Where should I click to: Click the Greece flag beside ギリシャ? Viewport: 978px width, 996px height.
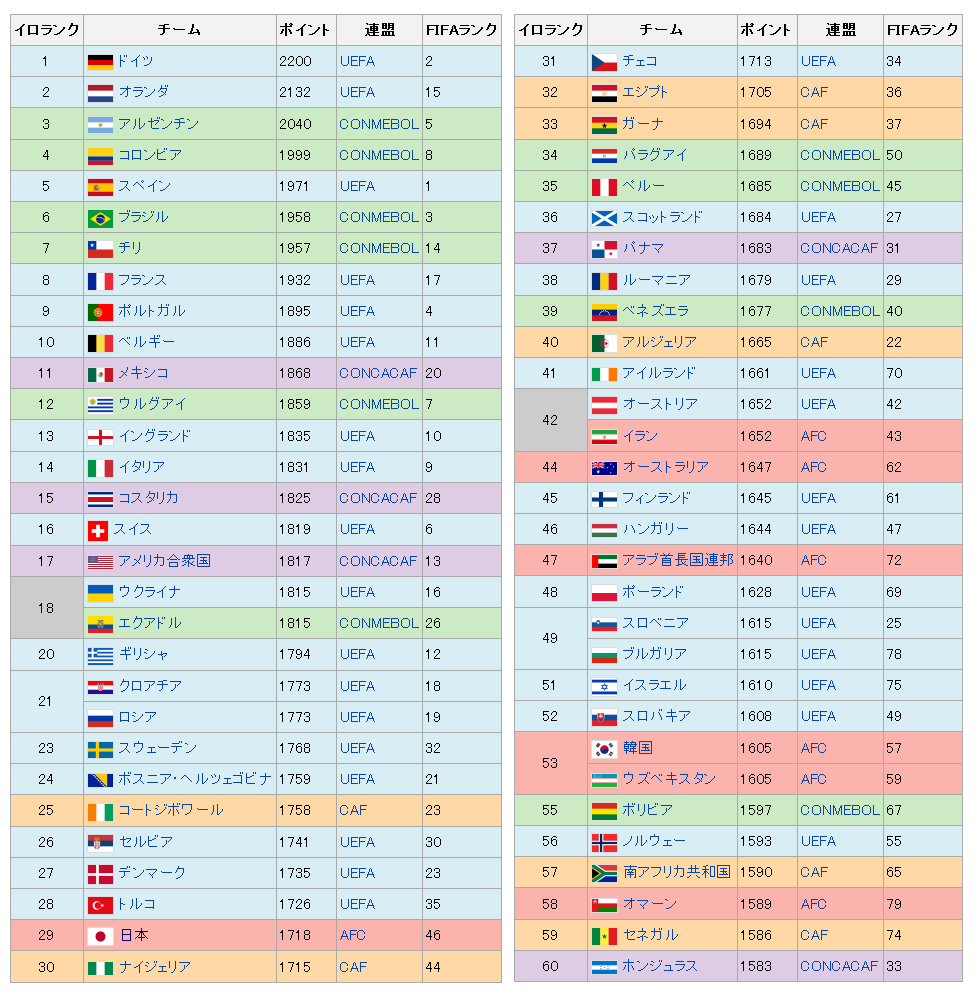coord(100,655)
